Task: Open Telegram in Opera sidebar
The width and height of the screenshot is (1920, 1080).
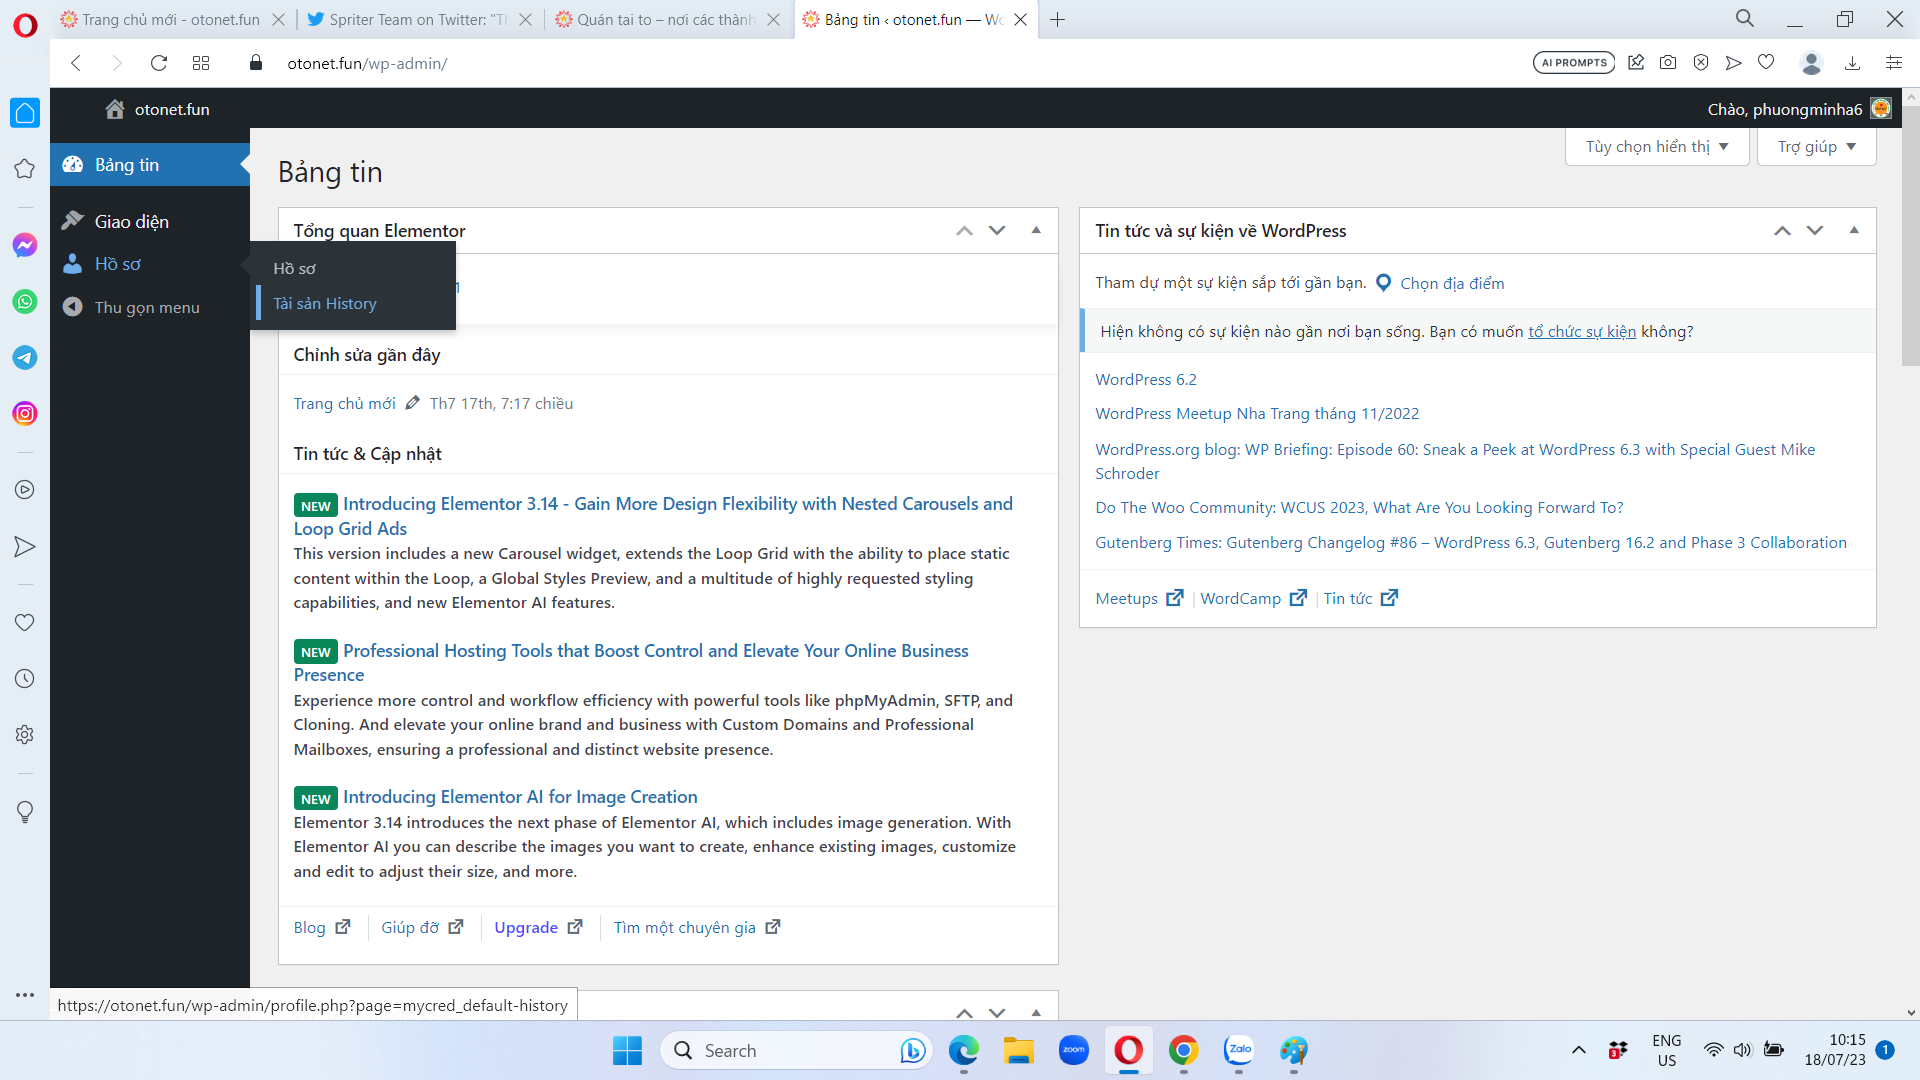Action: (x=25, y=357)
